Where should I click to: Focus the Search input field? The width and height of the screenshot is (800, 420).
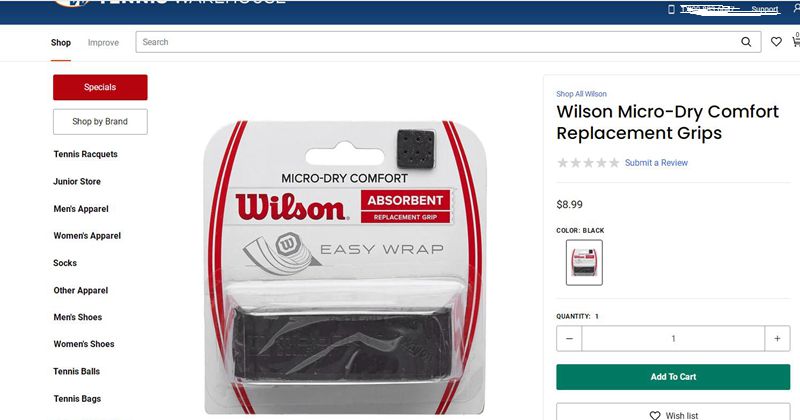(x=439, y=42)
